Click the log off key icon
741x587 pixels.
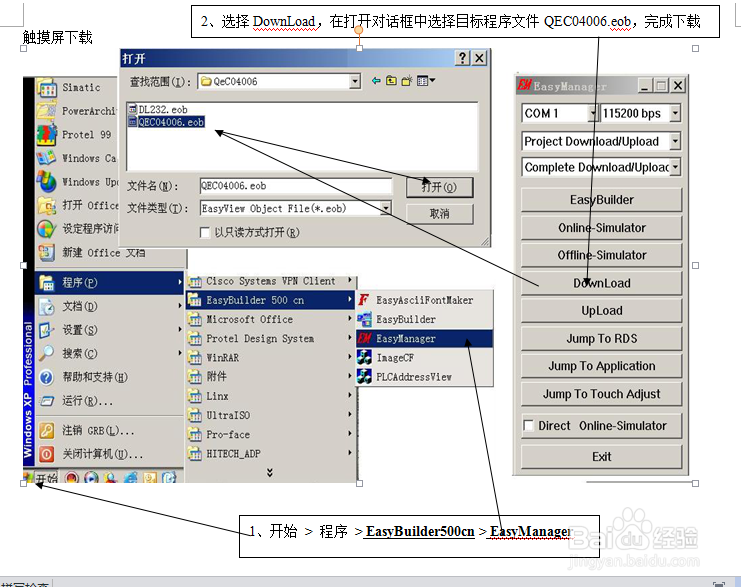[47, 431]
